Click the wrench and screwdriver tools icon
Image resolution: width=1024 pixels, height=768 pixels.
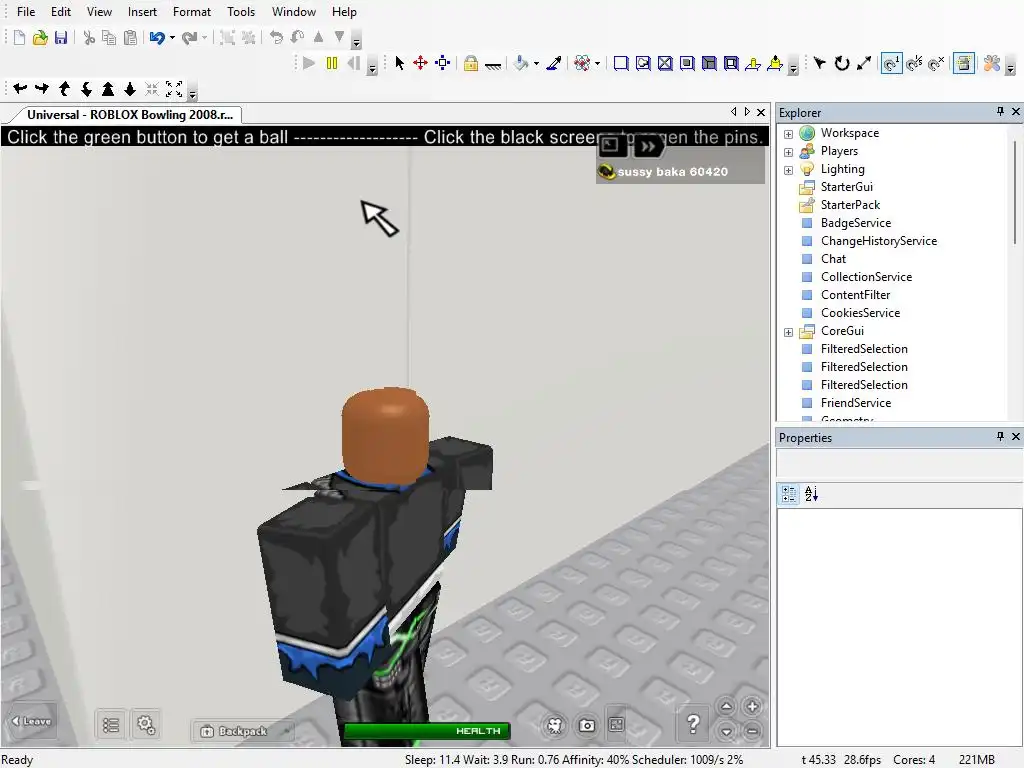[992, 63]
